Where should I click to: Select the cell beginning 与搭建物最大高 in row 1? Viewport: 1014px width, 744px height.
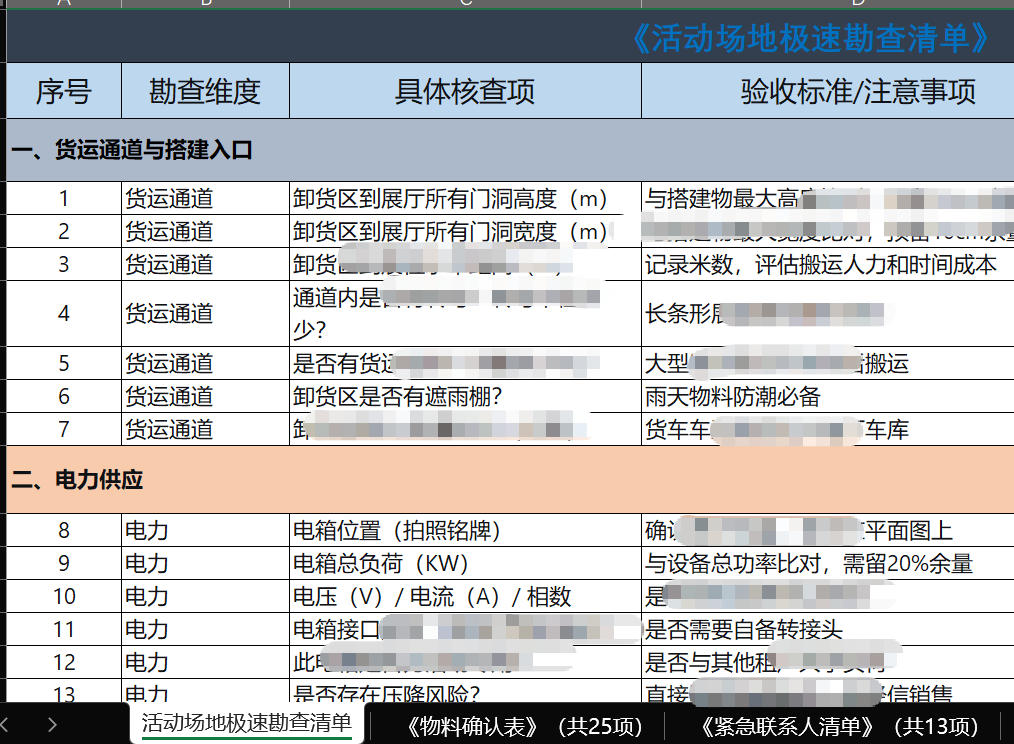pos(828,198)
